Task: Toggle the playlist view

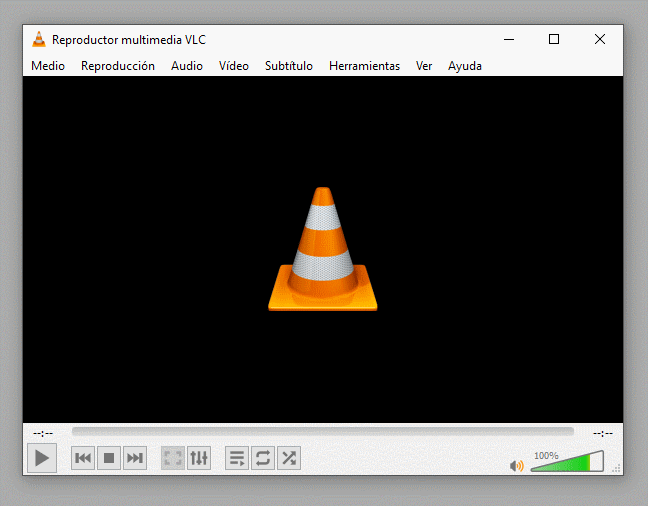Action: (237, 458)
